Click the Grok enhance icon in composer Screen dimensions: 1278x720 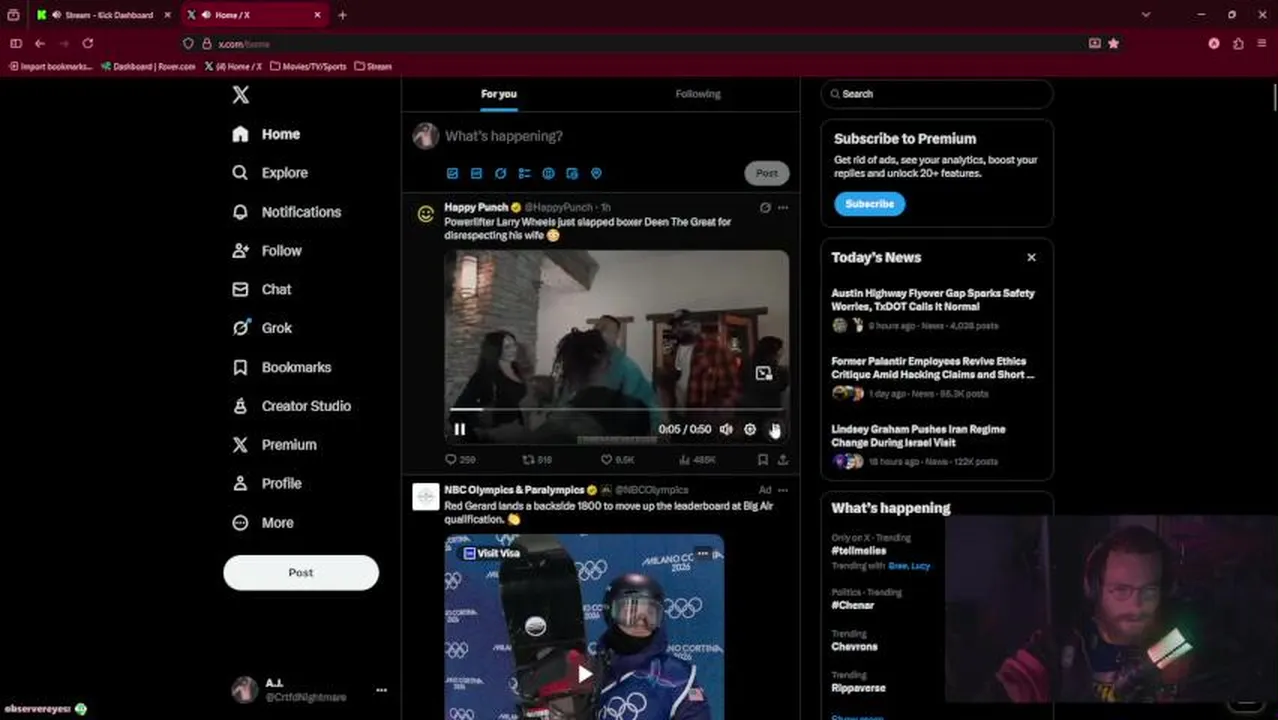click(500, 173)
